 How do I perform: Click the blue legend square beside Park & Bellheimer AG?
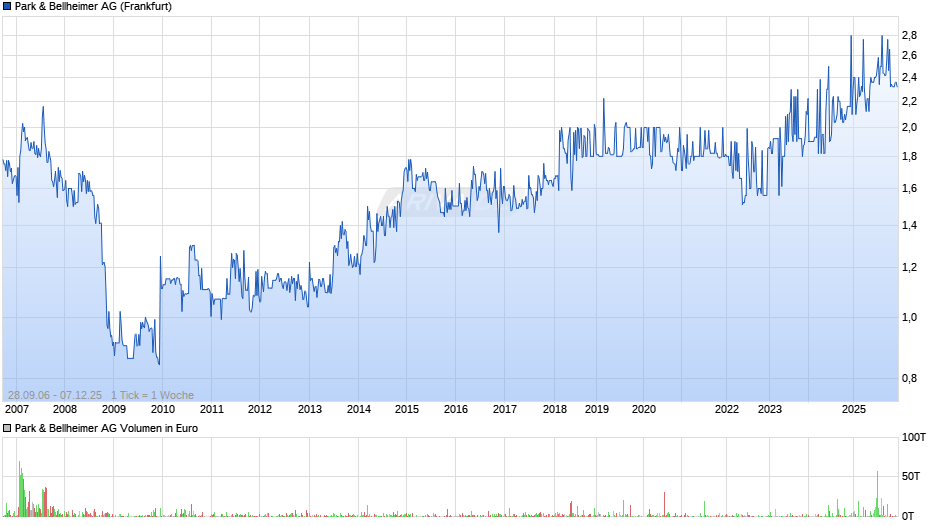tap(7, 7)
